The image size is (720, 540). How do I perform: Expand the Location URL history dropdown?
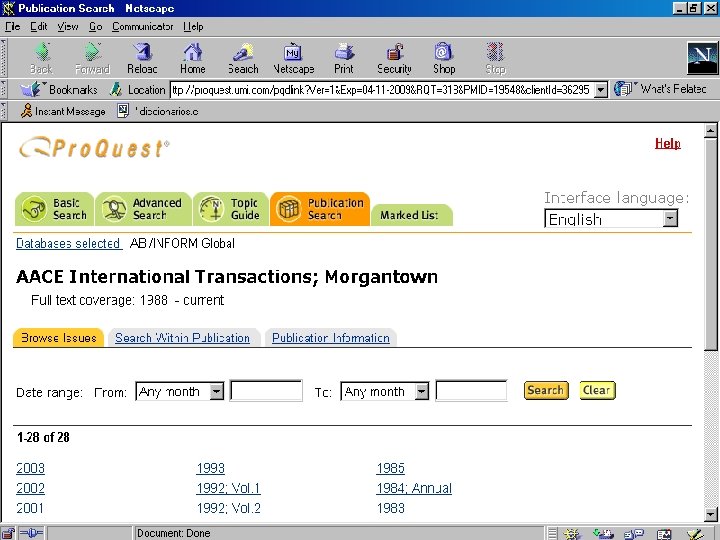[x=601, y=90]
